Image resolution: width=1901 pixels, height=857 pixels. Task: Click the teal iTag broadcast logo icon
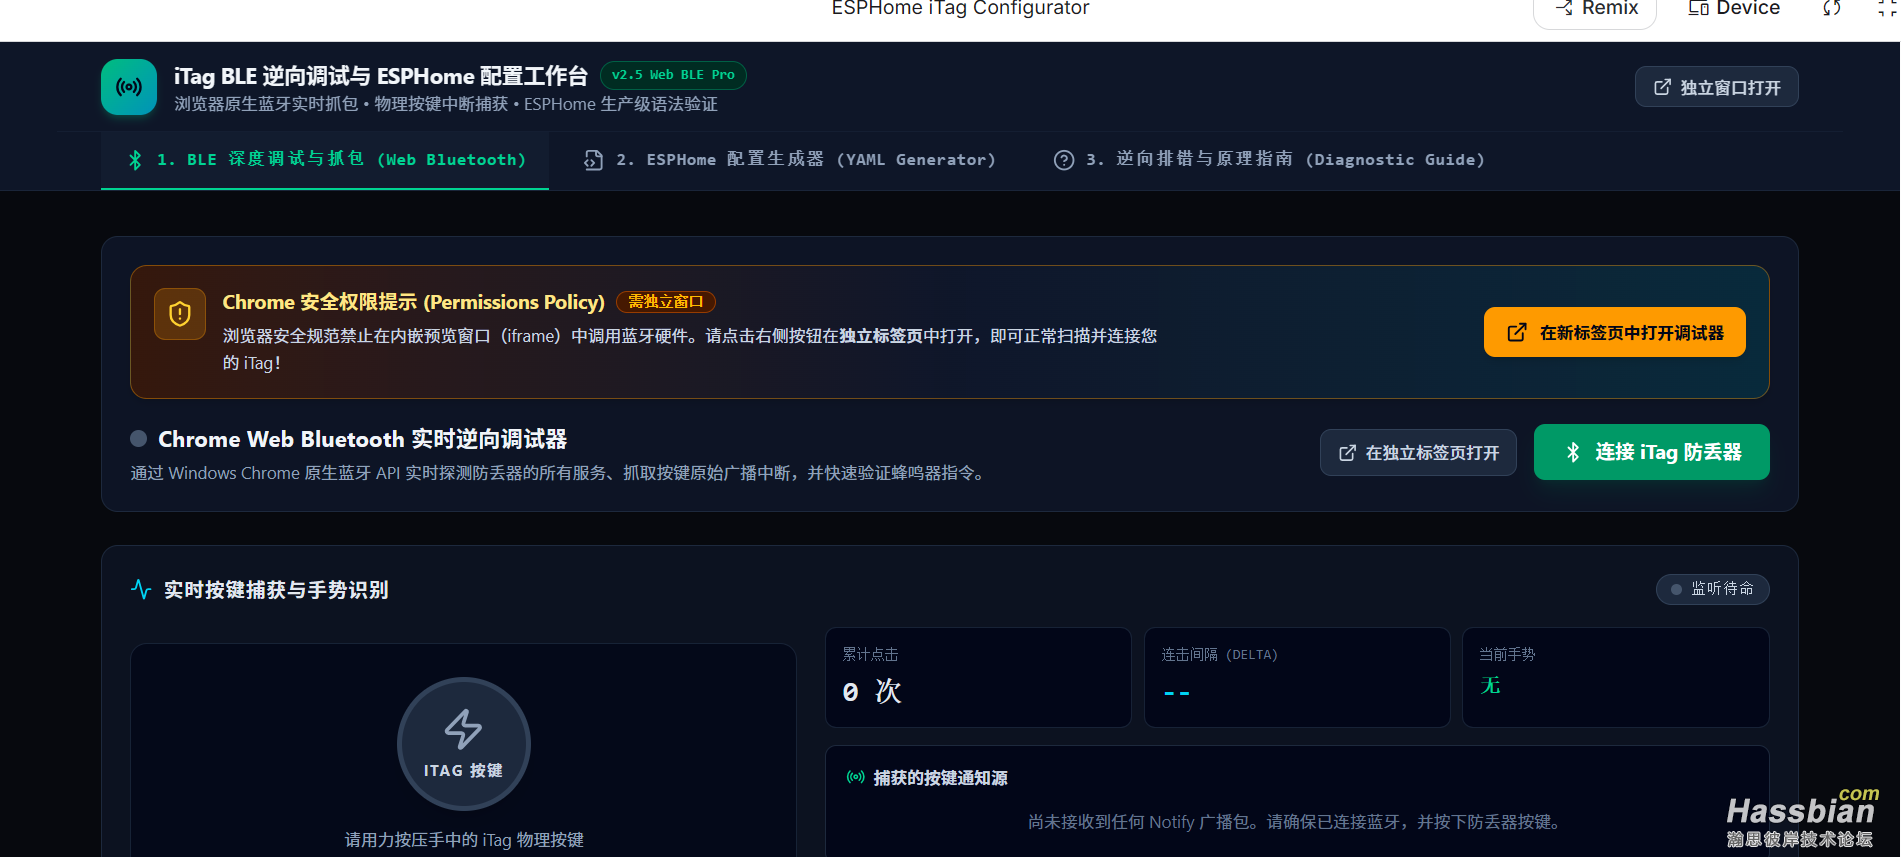coord(129,87)
